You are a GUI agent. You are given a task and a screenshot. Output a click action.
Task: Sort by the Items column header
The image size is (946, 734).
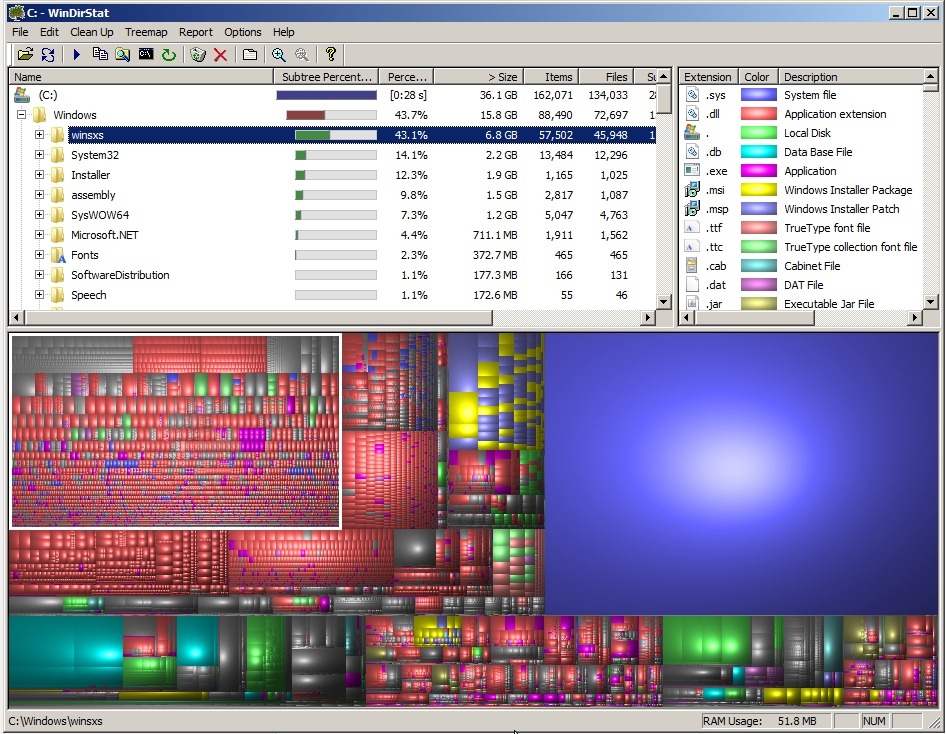click(551, 77)
